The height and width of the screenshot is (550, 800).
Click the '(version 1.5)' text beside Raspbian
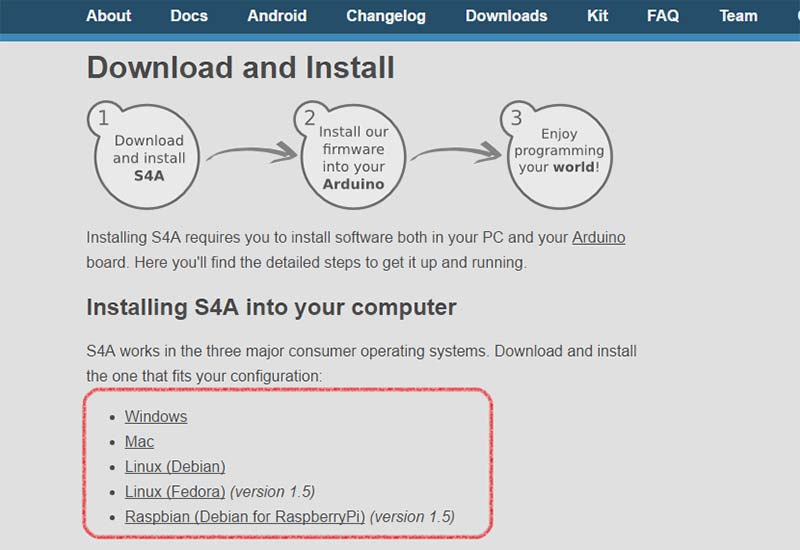coord(412,516)
